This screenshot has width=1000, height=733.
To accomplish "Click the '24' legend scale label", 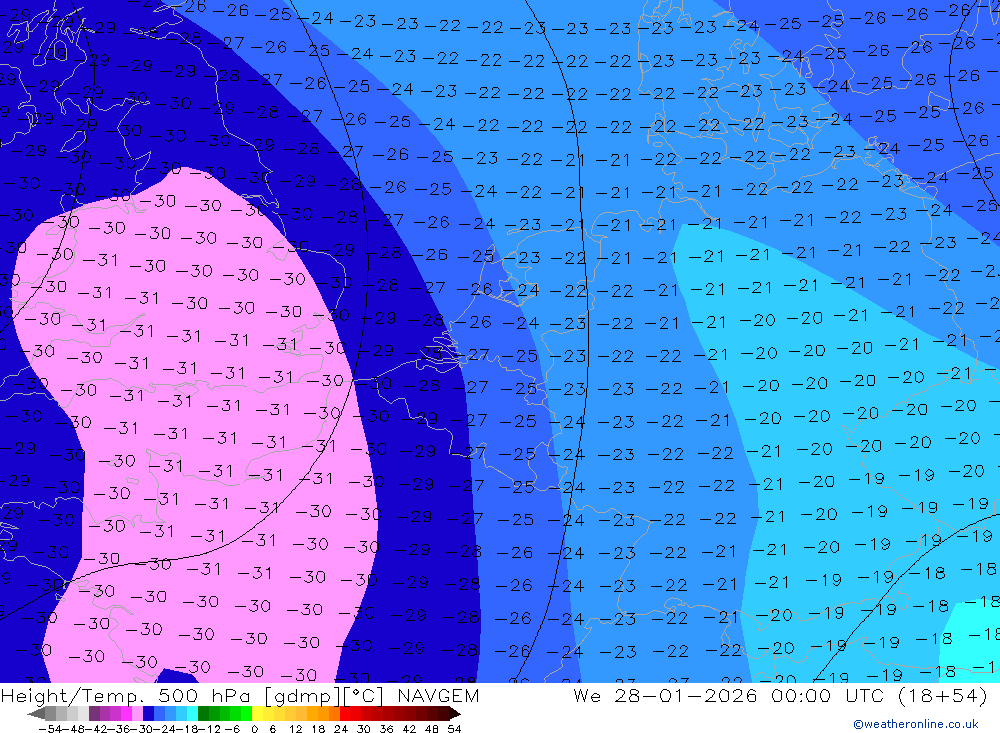I will [x=341, y=729].
